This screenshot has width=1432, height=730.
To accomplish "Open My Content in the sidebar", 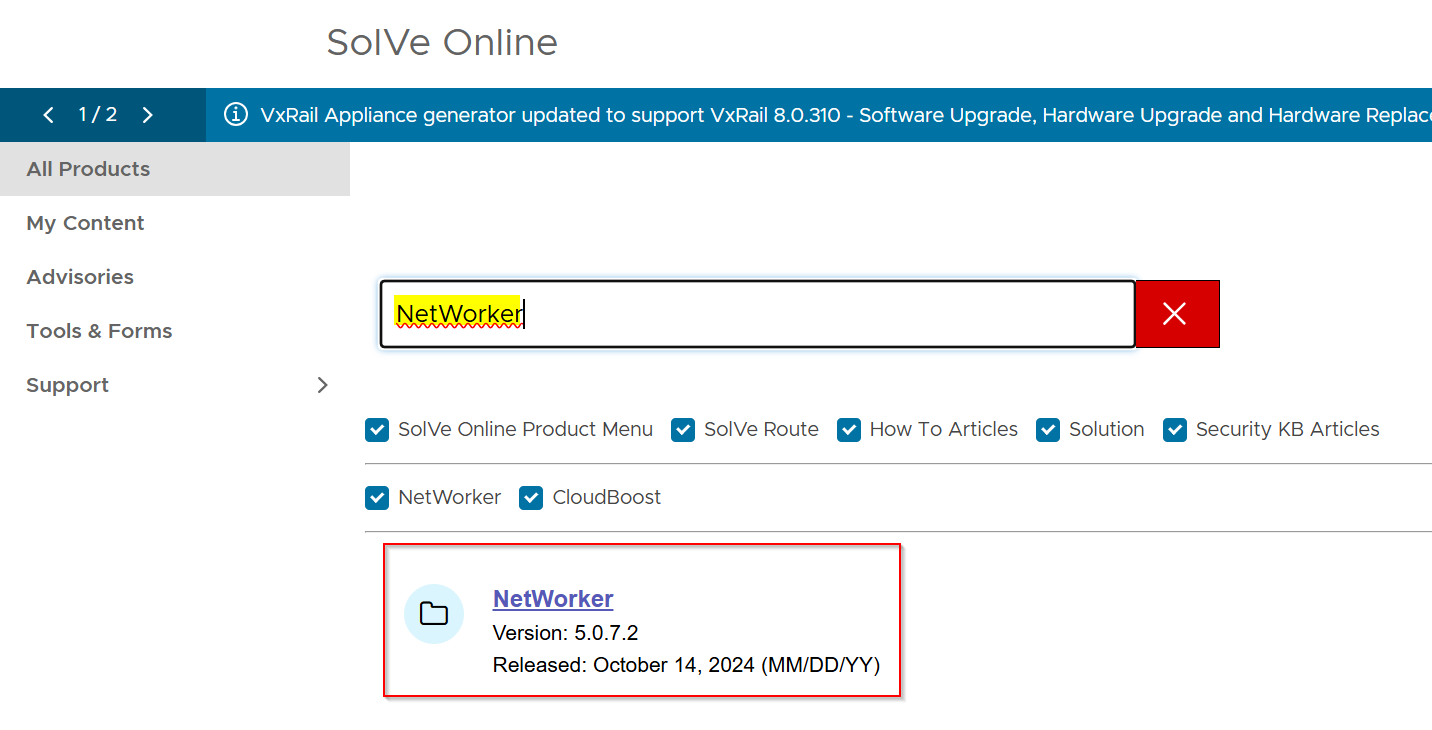I will 85,223.
